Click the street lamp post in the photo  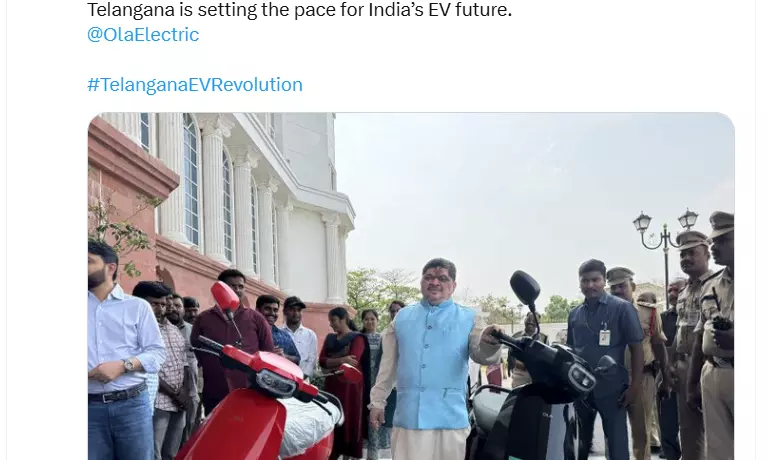(x=665, y=254)
